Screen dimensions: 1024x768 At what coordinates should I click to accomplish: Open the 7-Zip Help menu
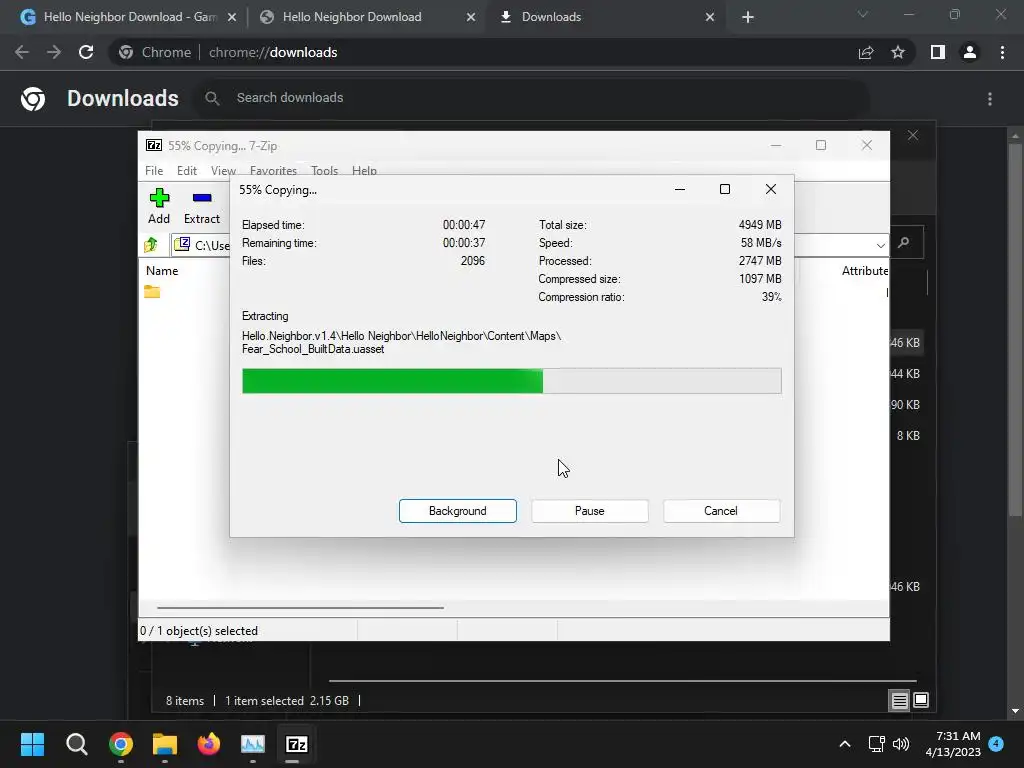[x=364, y=170]
